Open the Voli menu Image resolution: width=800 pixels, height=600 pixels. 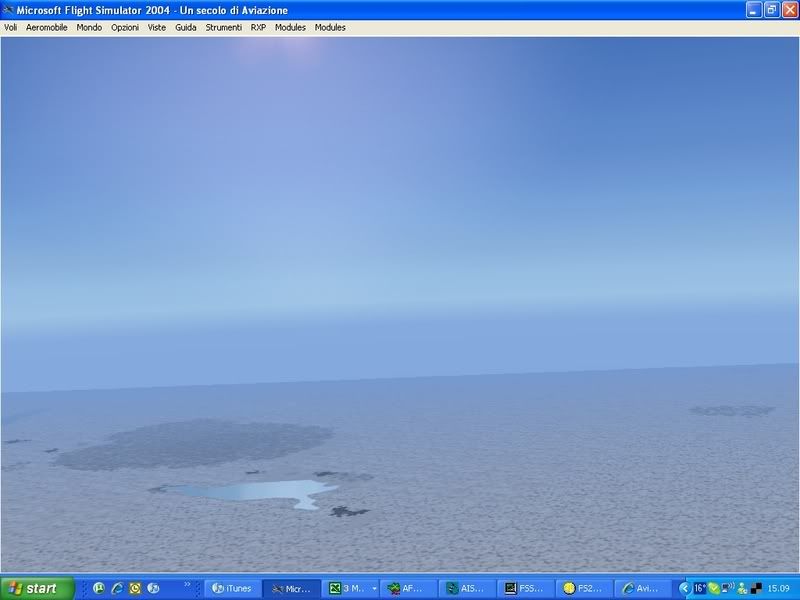tap(10, 28)
